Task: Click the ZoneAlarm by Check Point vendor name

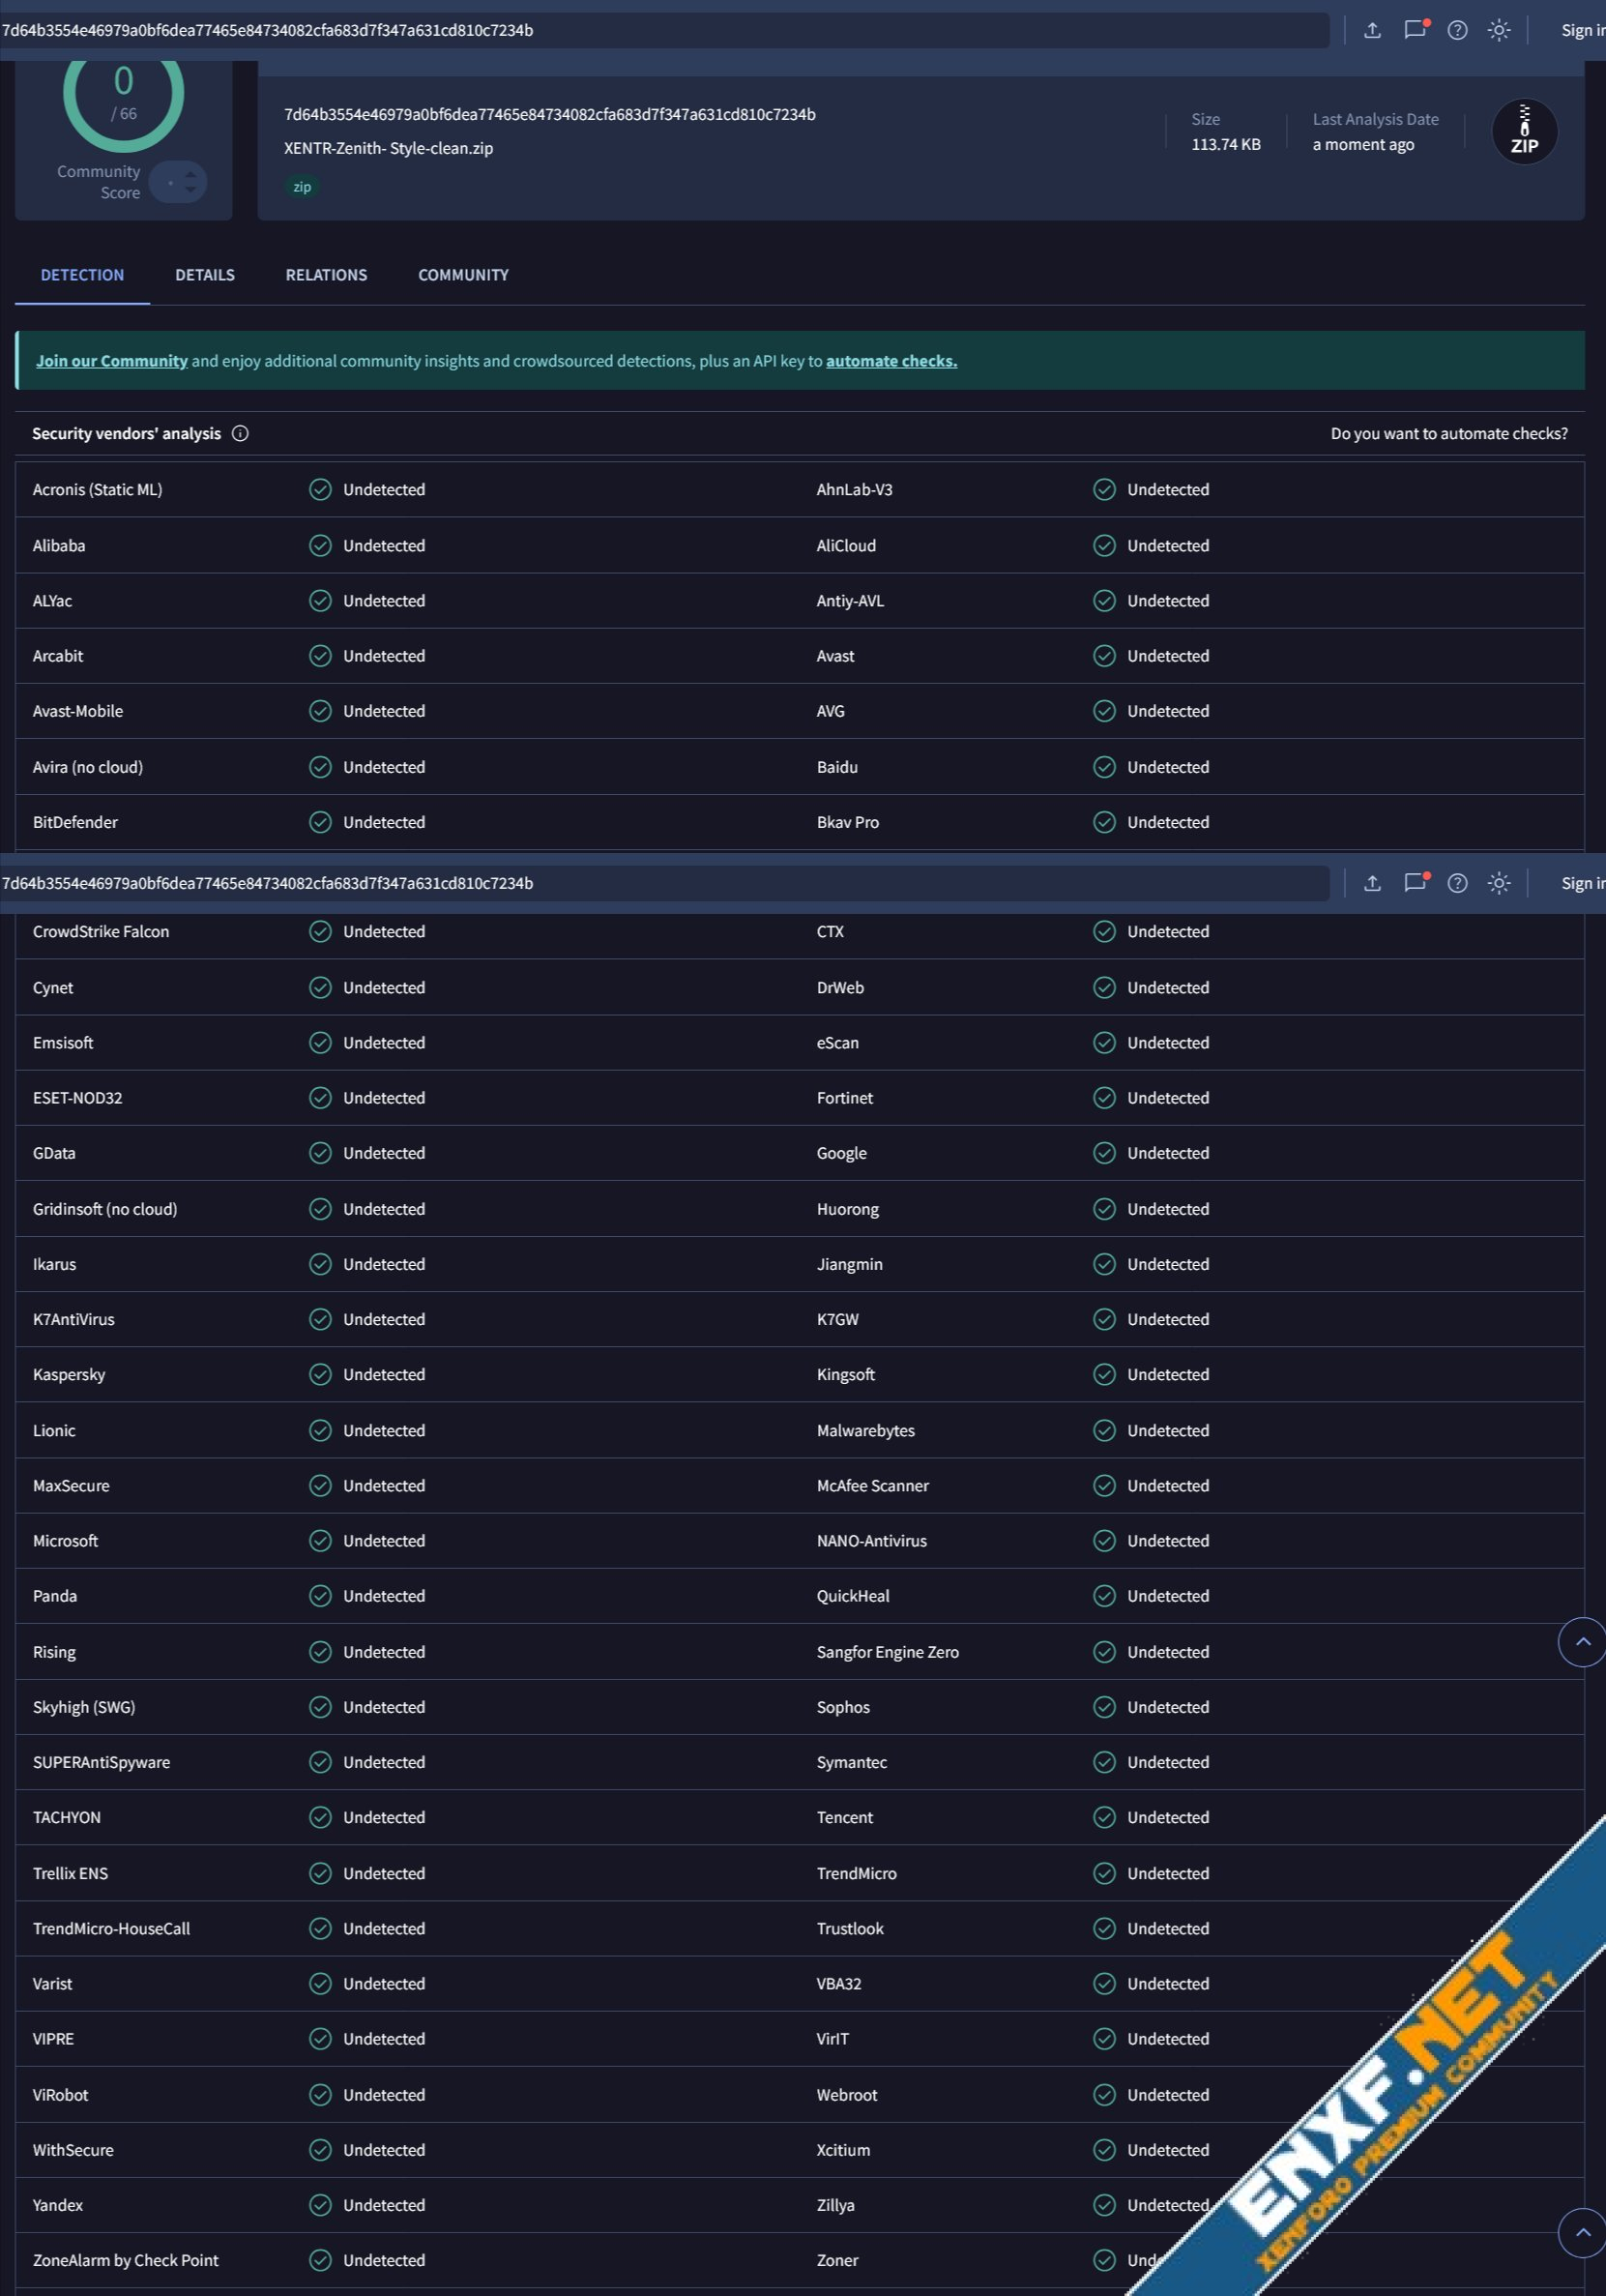Action: tap(126, 2260)
